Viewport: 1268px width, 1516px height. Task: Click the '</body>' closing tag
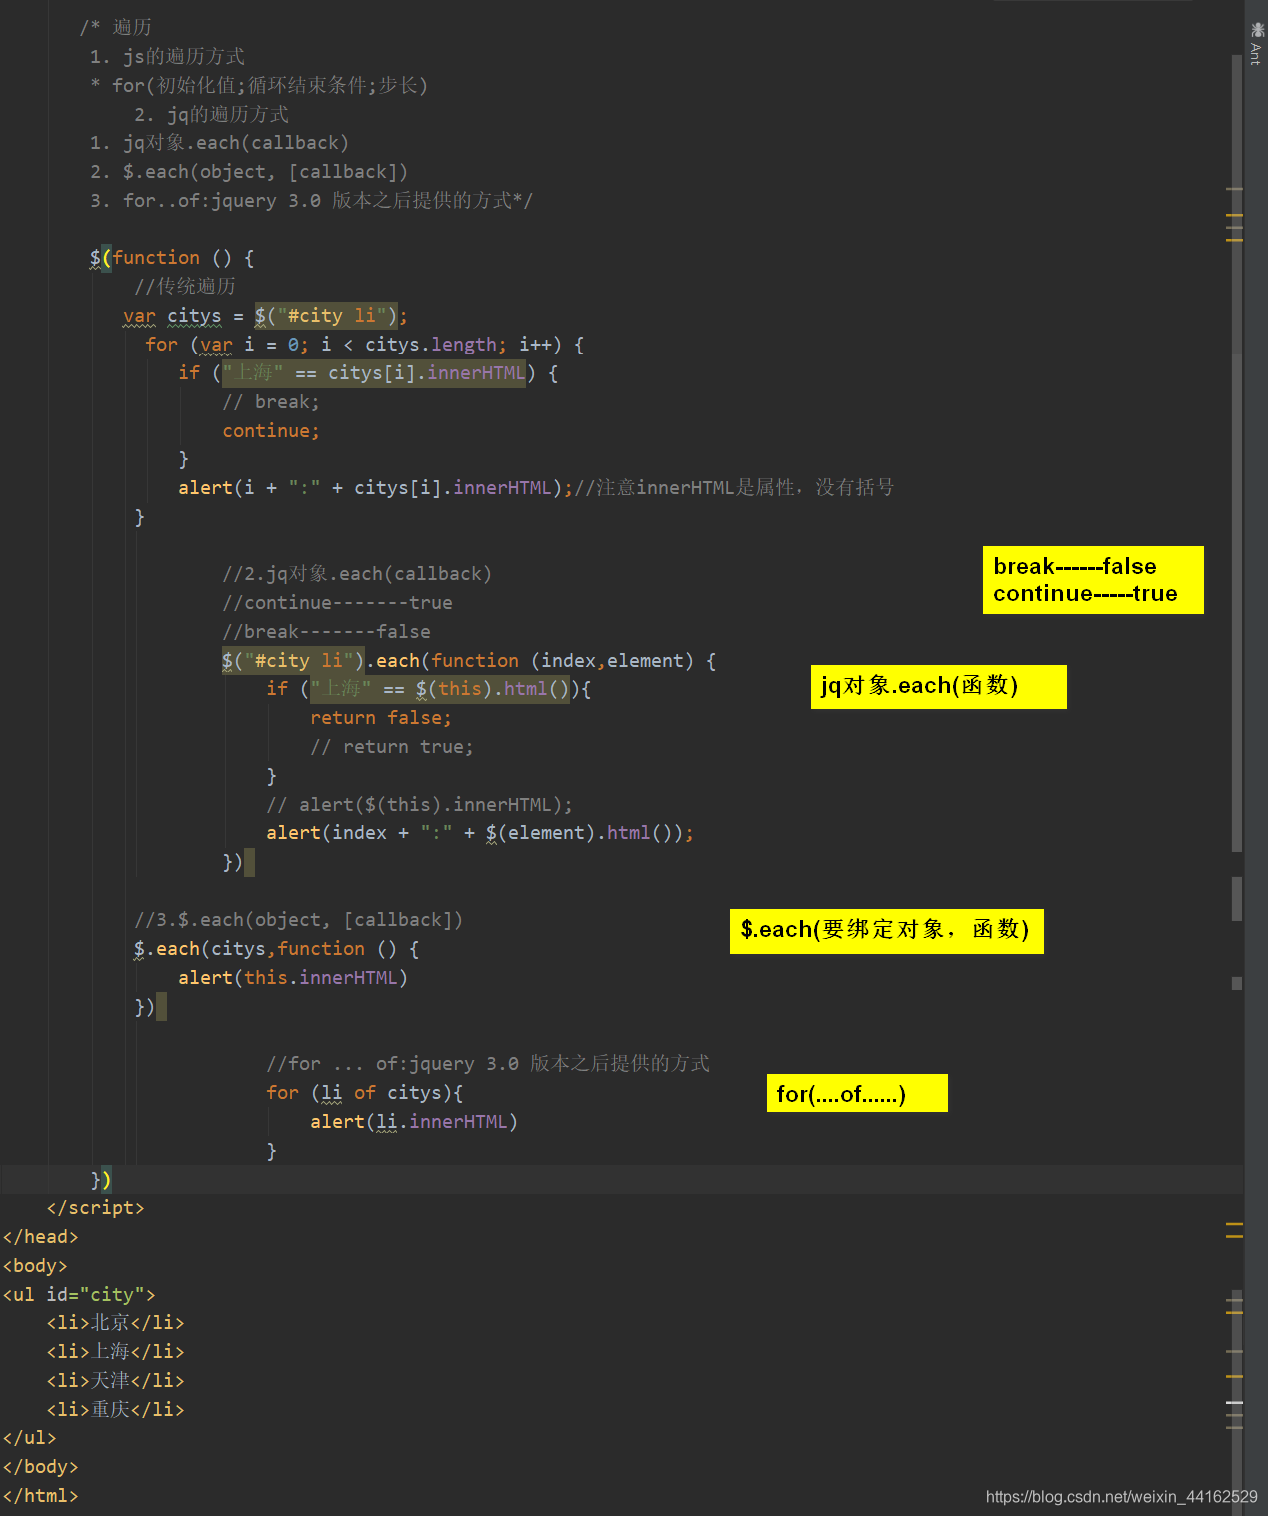(x=41, y=1467)
